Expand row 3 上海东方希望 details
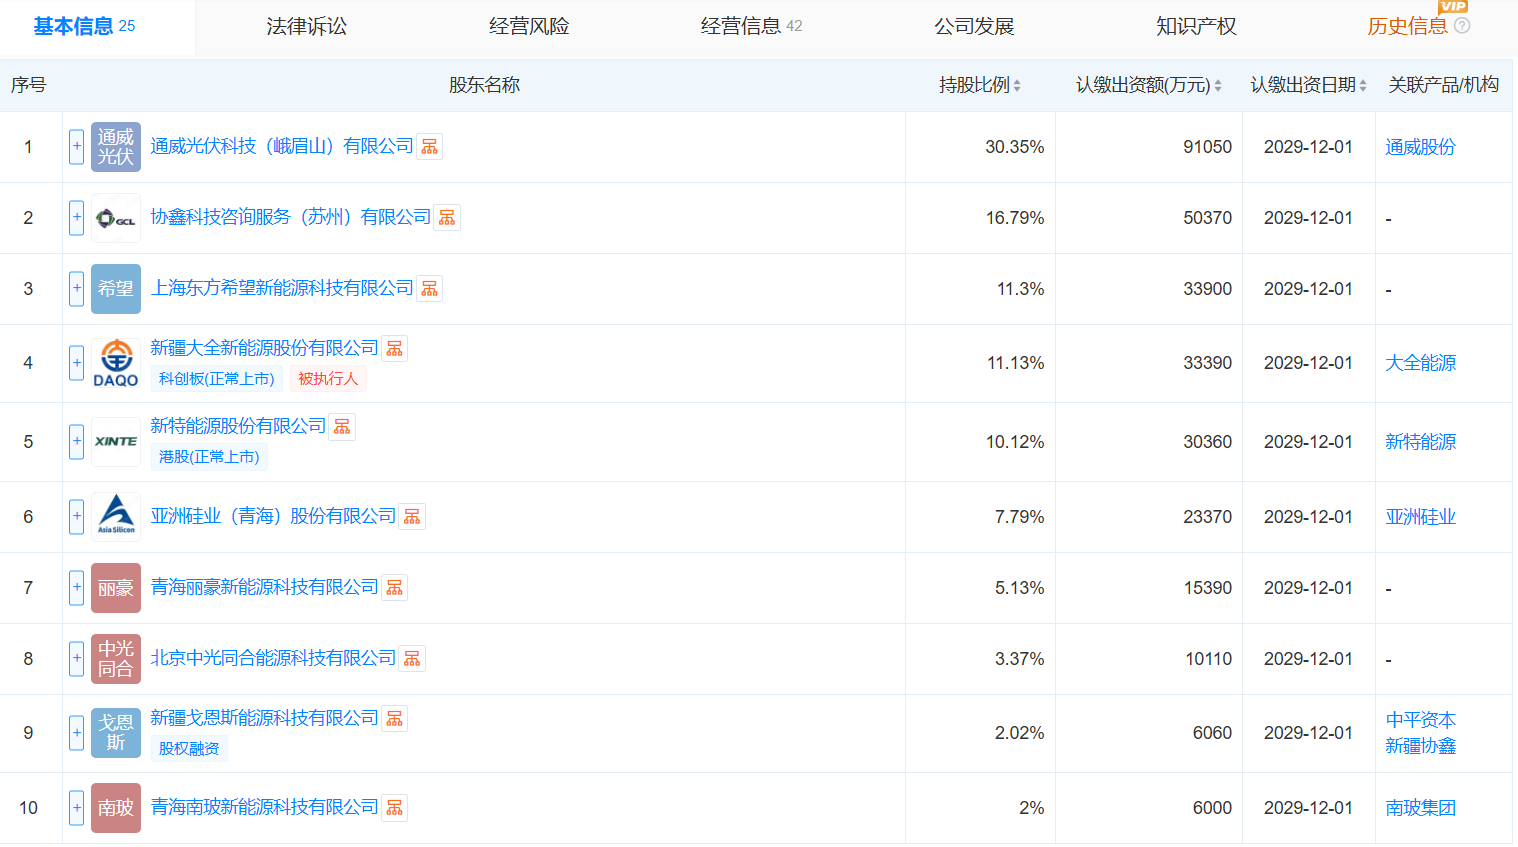 click(x=76, y=289)
